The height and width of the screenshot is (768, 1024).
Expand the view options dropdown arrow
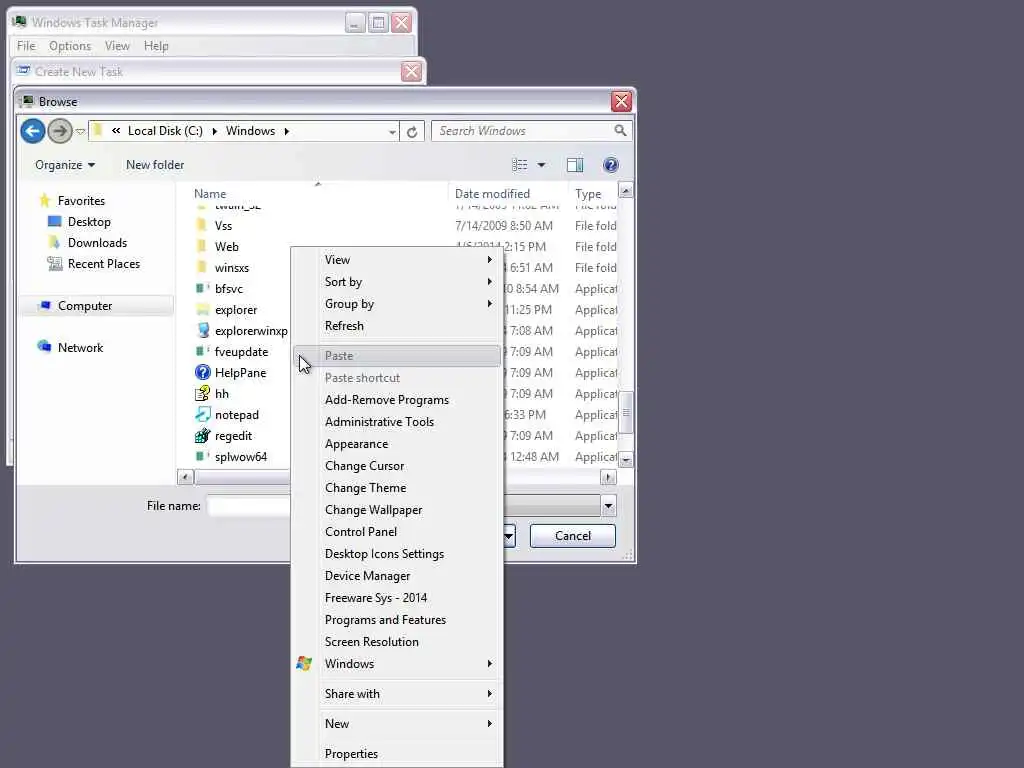[541, 165]
